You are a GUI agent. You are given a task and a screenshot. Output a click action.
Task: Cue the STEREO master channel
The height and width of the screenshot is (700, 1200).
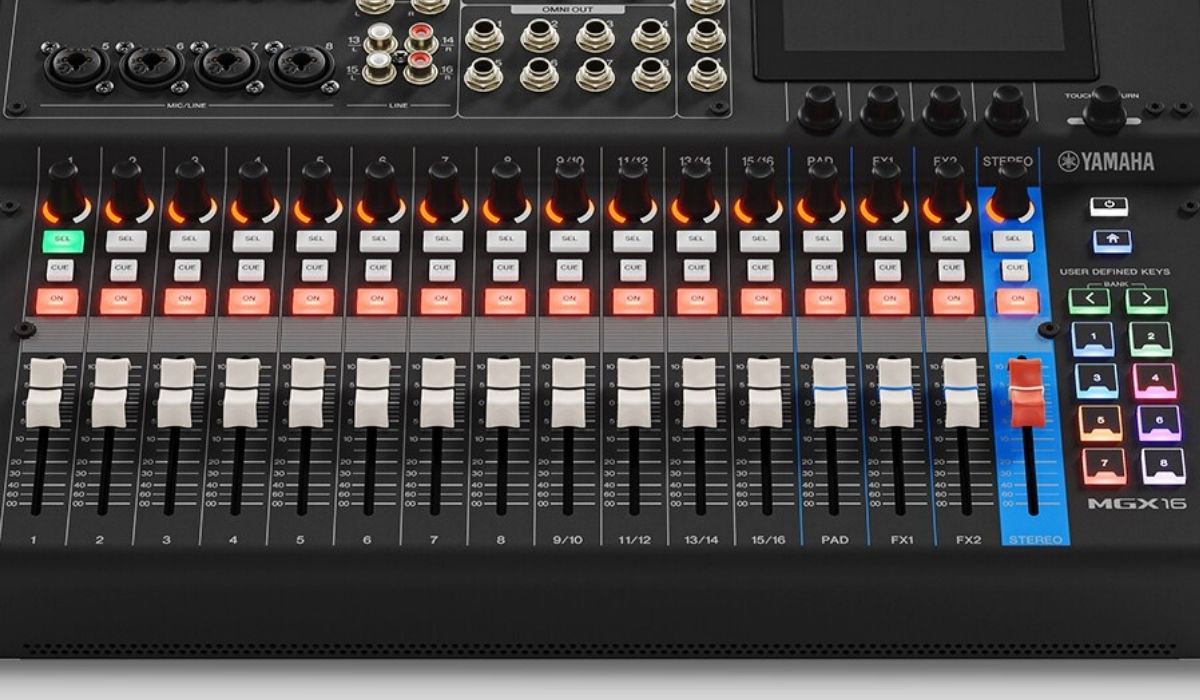click(x=1014, y=270)
